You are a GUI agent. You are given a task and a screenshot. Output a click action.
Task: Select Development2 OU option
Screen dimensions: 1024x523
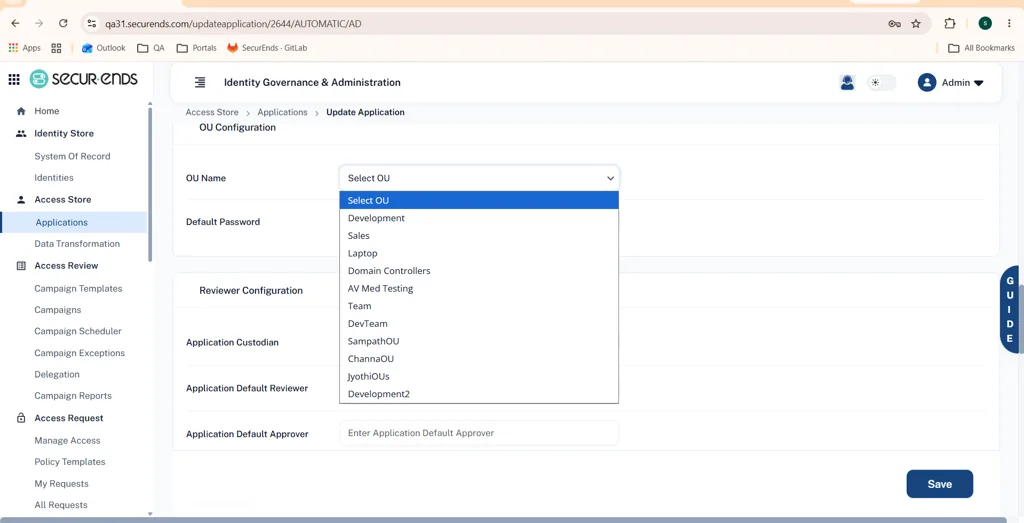coord(479,394)
